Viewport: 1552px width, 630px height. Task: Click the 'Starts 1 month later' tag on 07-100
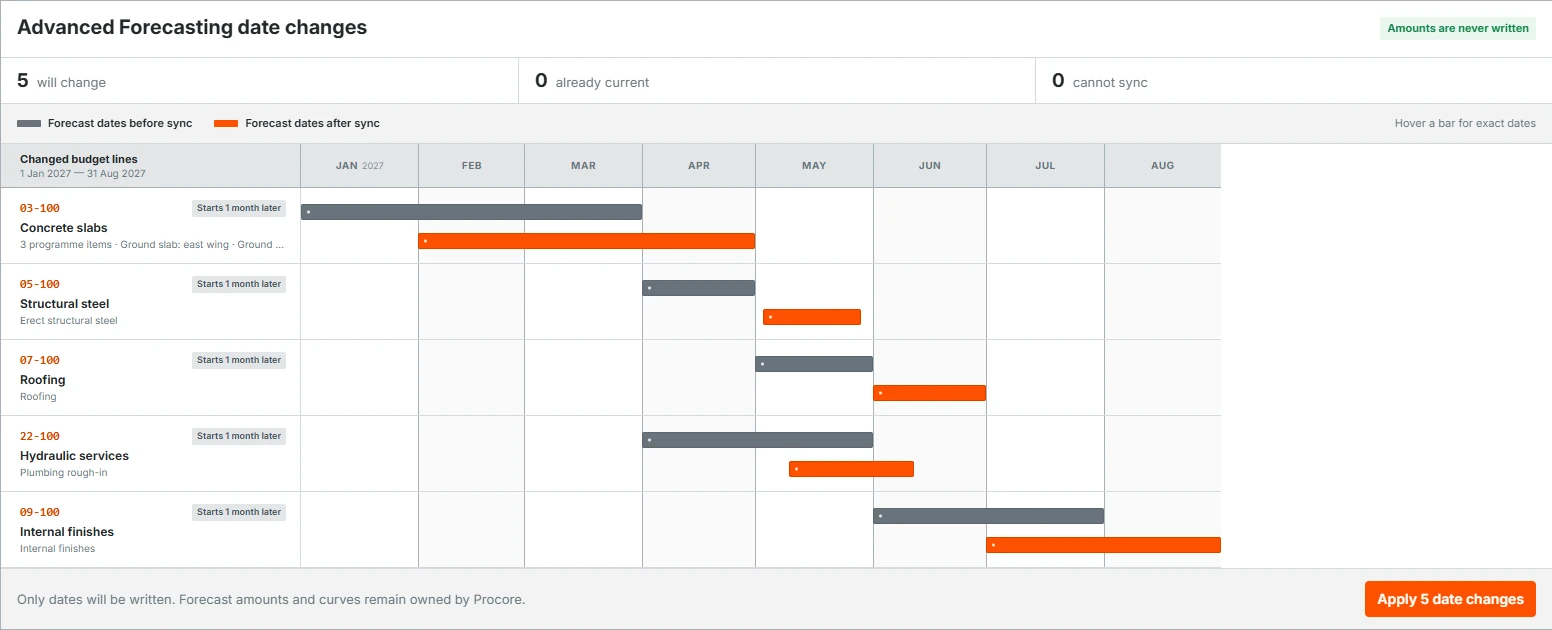click(x=239, y=360)
